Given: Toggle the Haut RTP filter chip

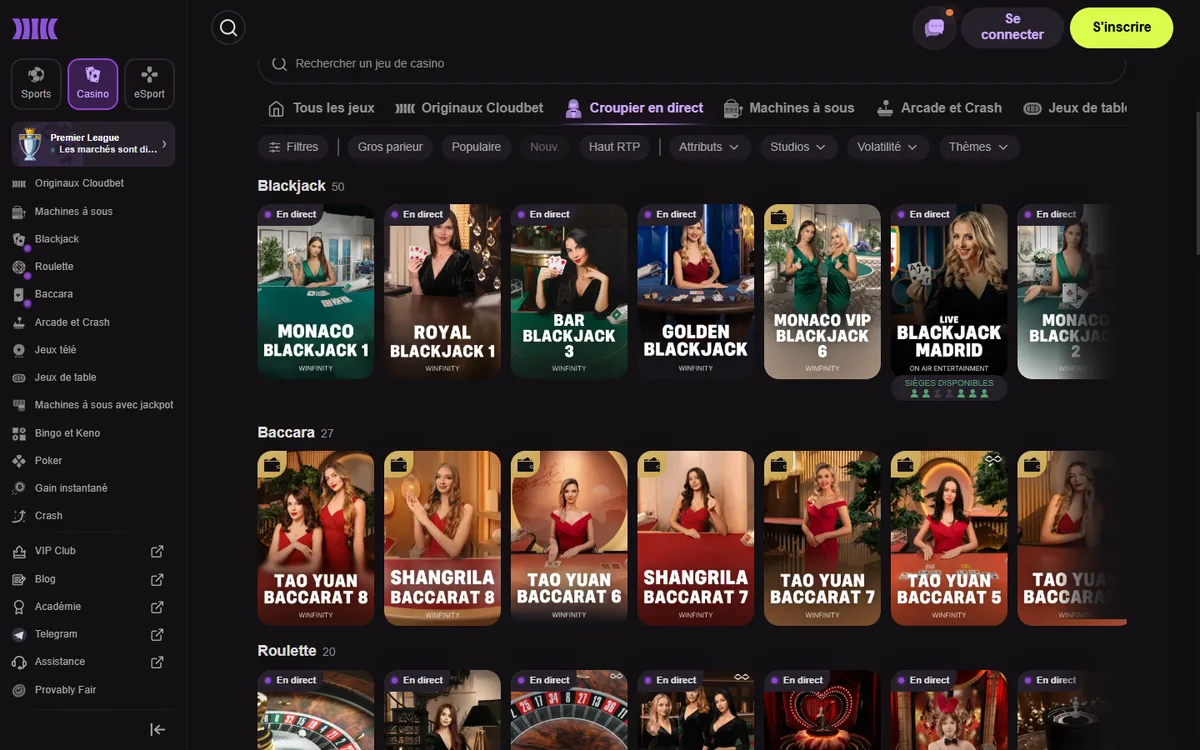Looking at the screenshot, I should click(614, 147).
